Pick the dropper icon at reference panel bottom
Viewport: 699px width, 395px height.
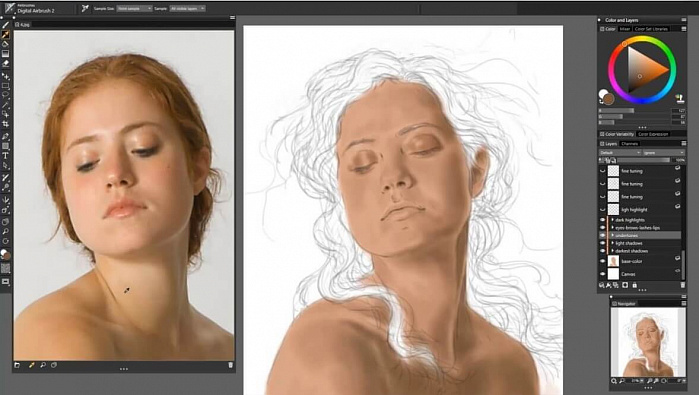pos(31,365)
